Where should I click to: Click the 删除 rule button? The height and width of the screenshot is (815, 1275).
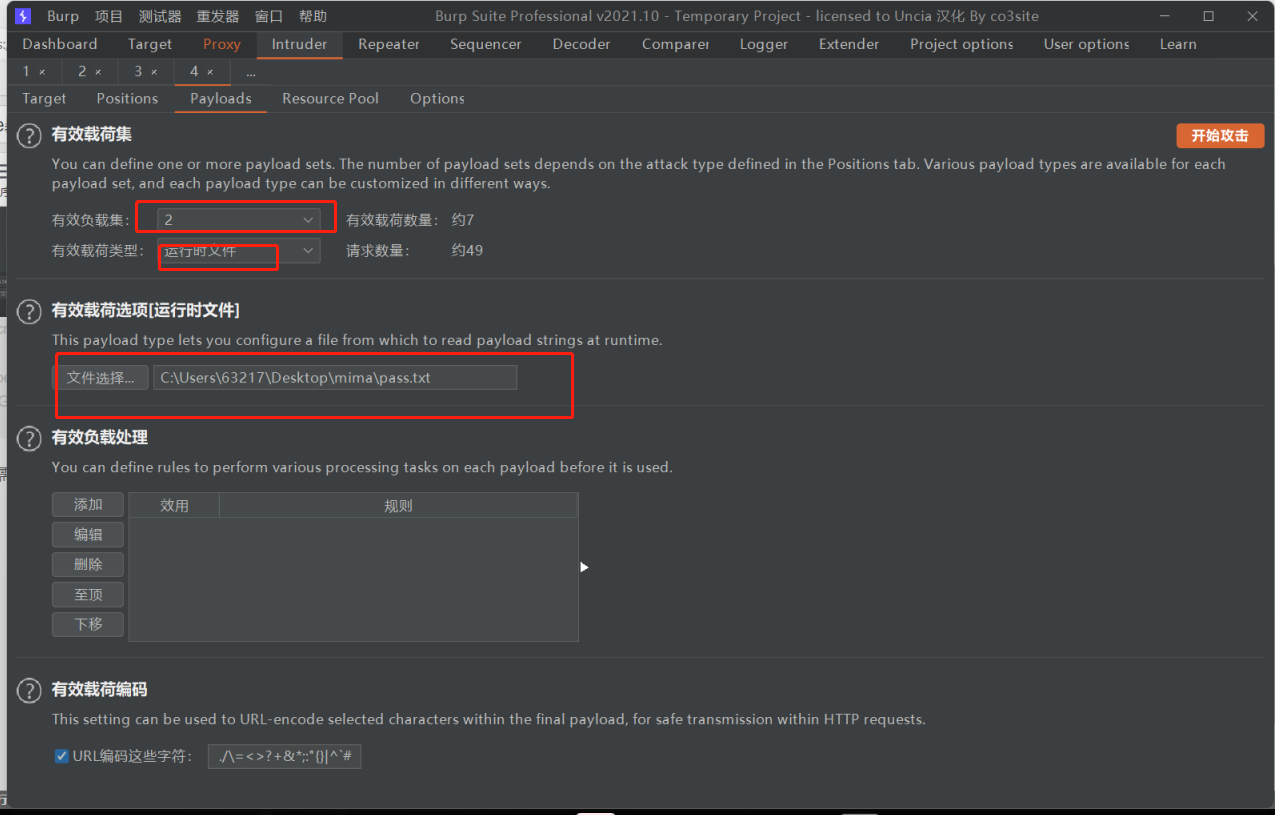click(x=88, y=564)
